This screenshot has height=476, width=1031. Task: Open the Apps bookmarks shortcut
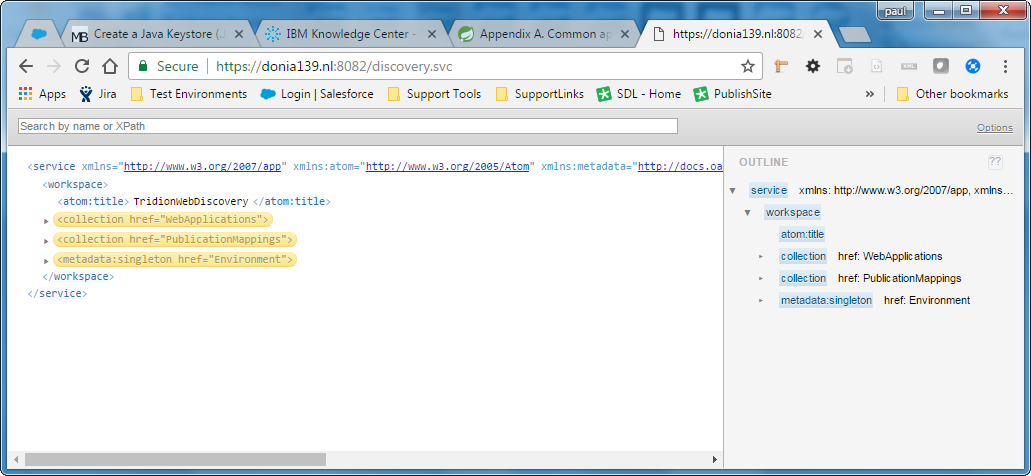pos(42,94)
